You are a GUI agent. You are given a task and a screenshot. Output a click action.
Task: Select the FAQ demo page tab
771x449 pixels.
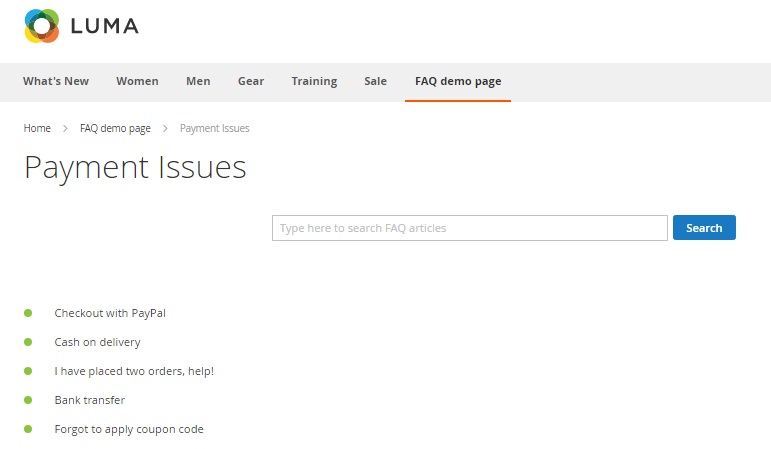458,82
